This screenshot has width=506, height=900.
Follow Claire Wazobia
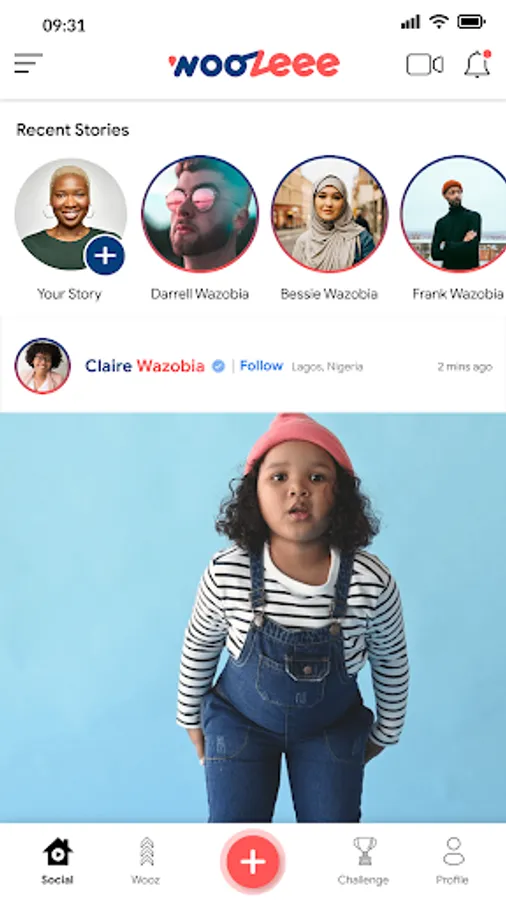tap(261, 366)
